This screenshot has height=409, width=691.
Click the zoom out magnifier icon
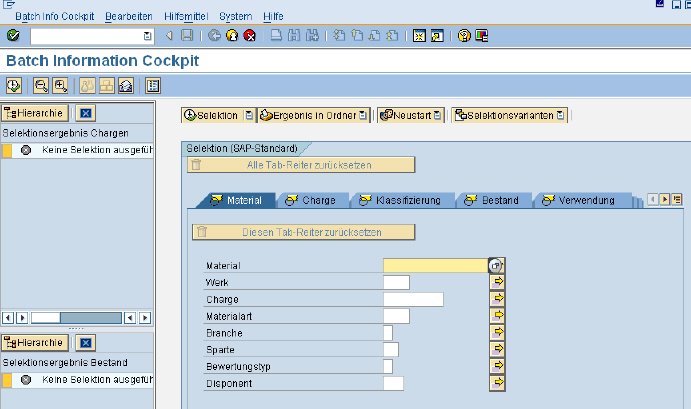(41, 86)
